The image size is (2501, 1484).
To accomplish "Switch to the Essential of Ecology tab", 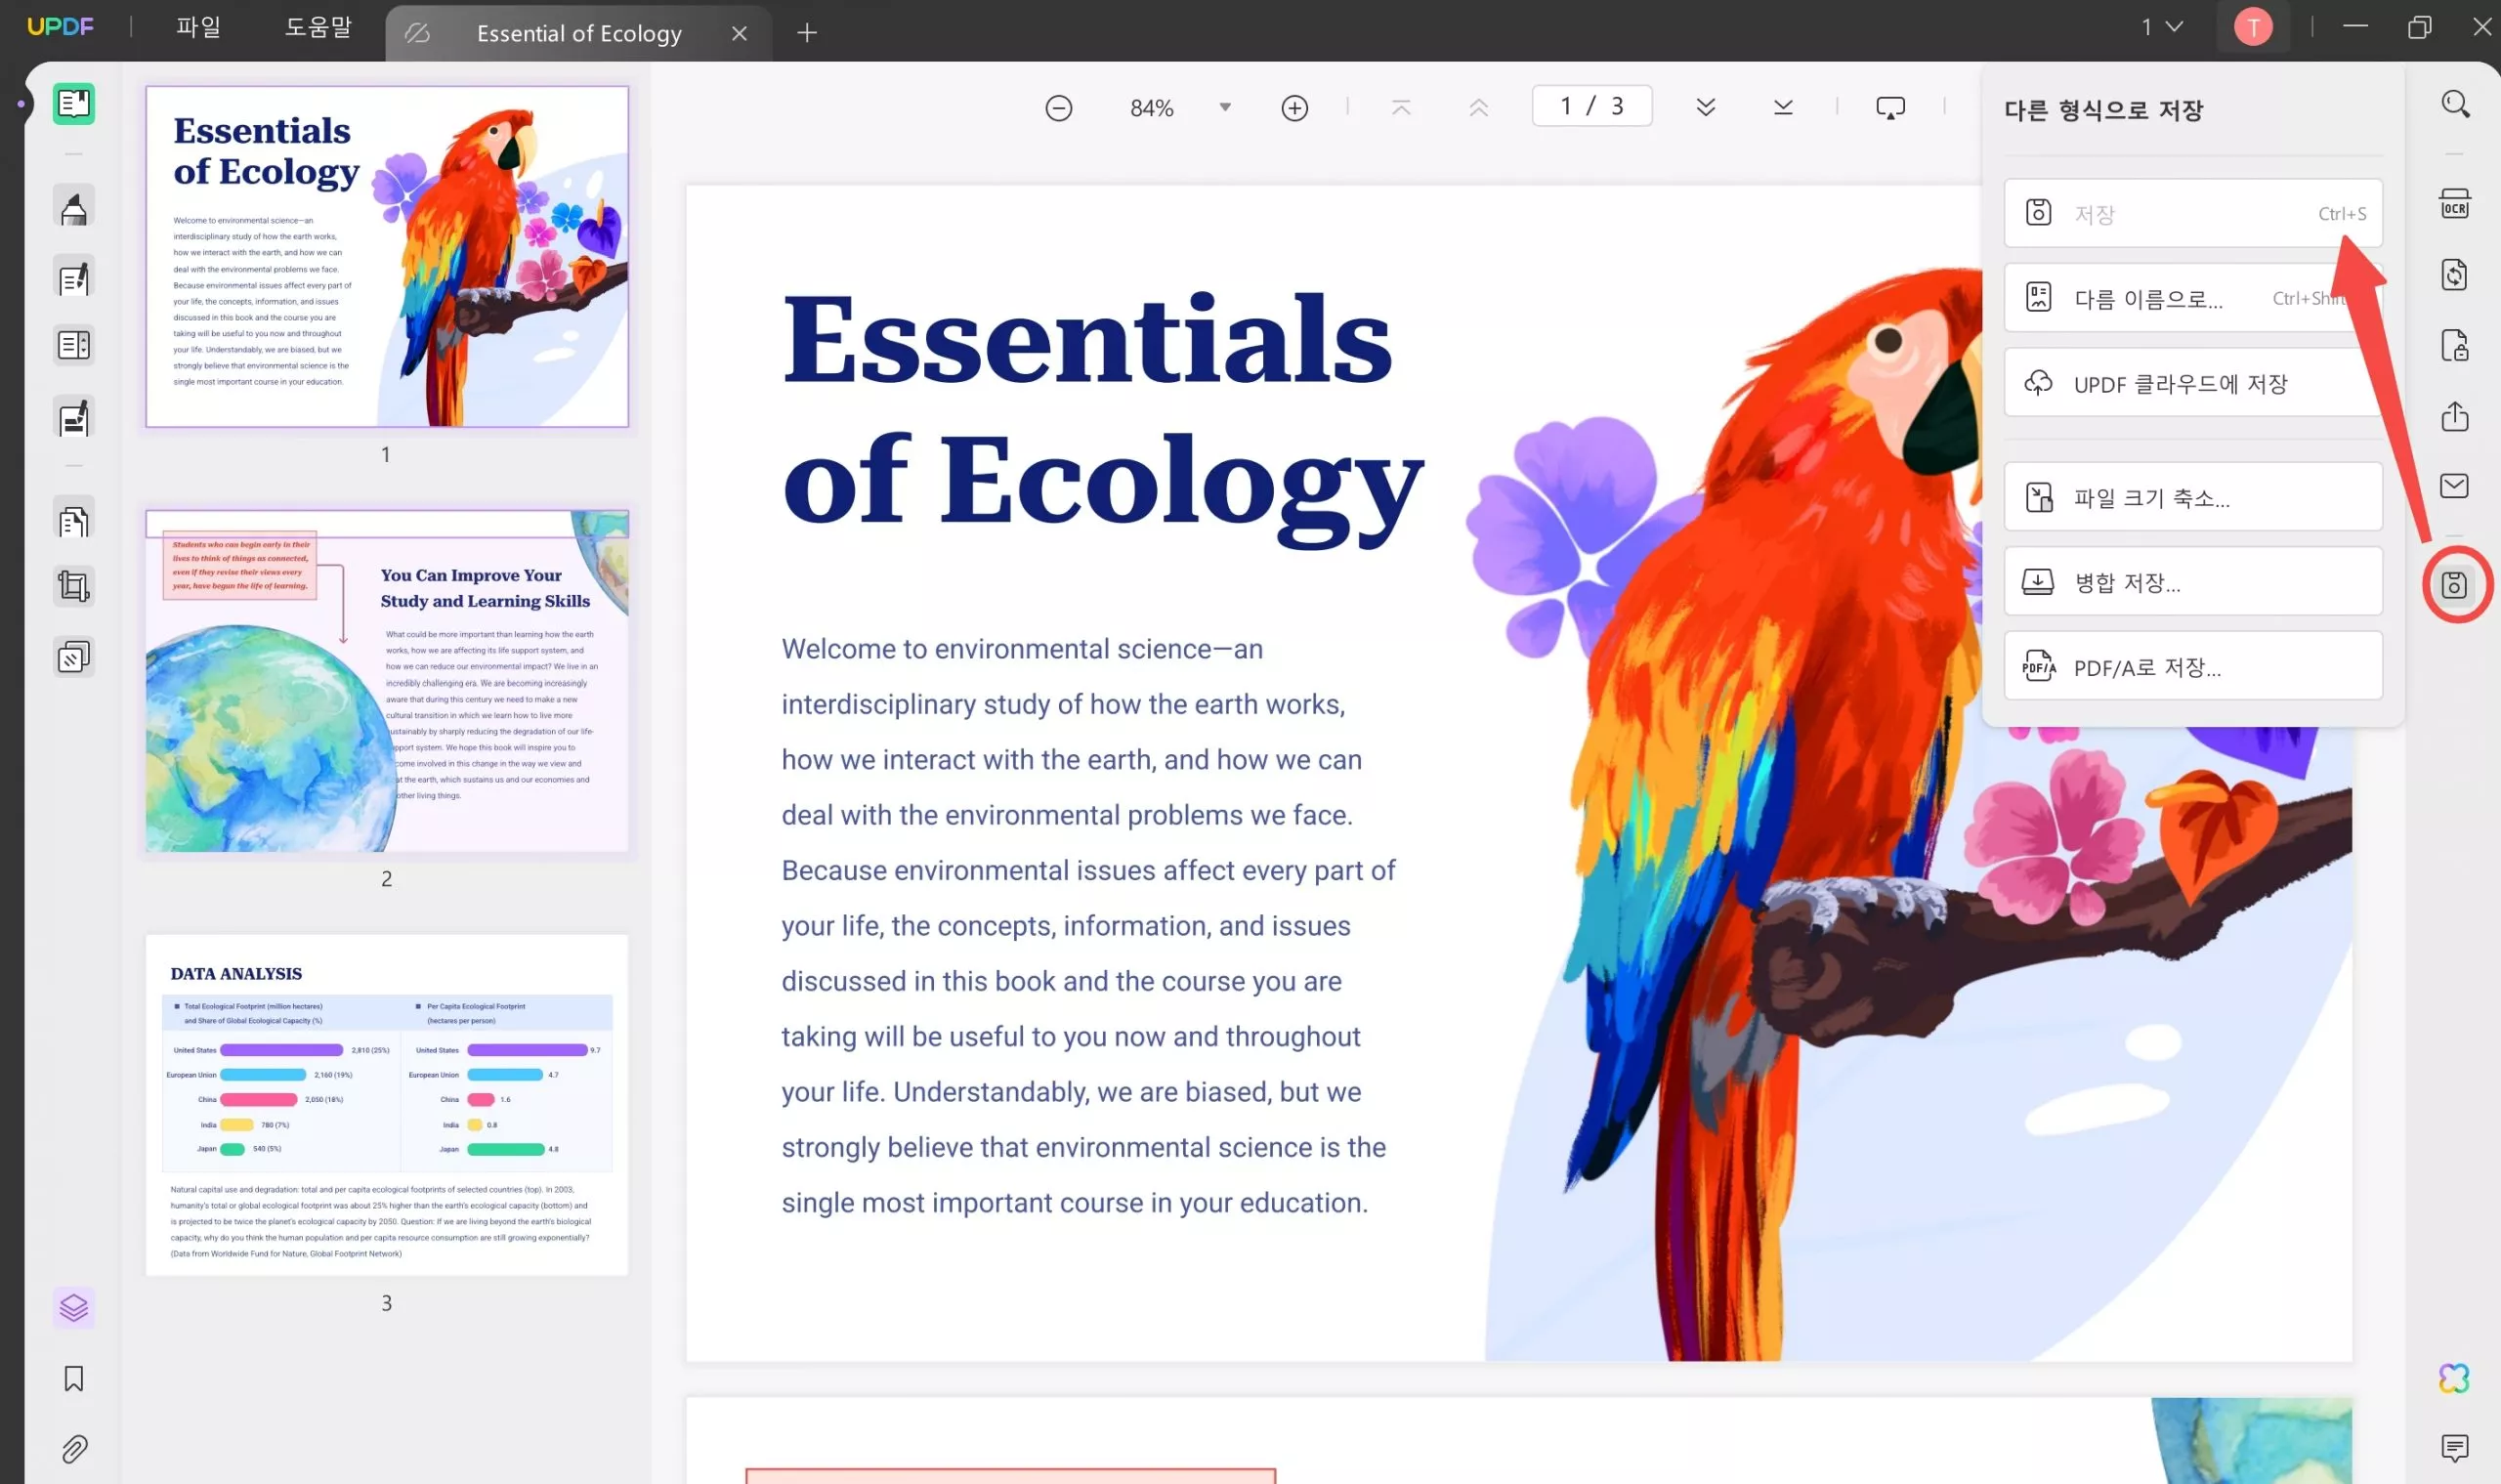I will (x=579, y=33).
